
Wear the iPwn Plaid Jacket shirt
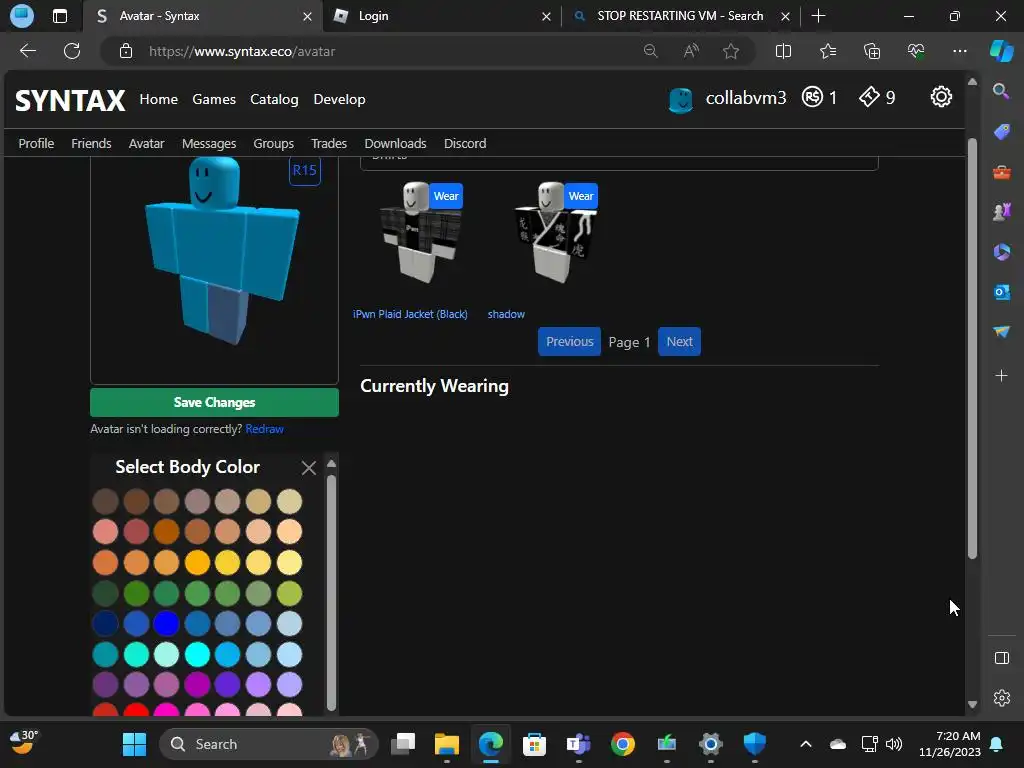[446, 196]
